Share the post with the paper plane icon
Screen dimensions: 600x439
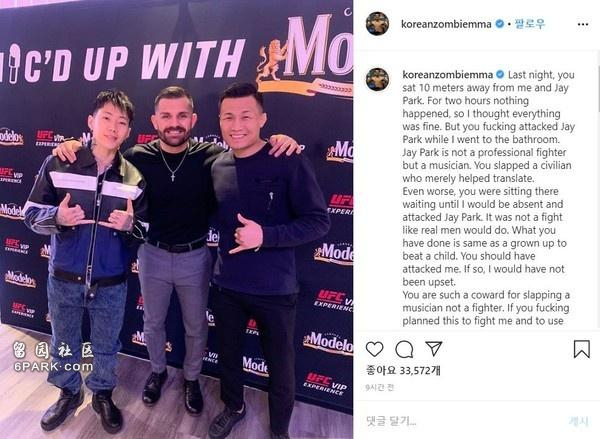pyautogui.click(x=434, y=349)
